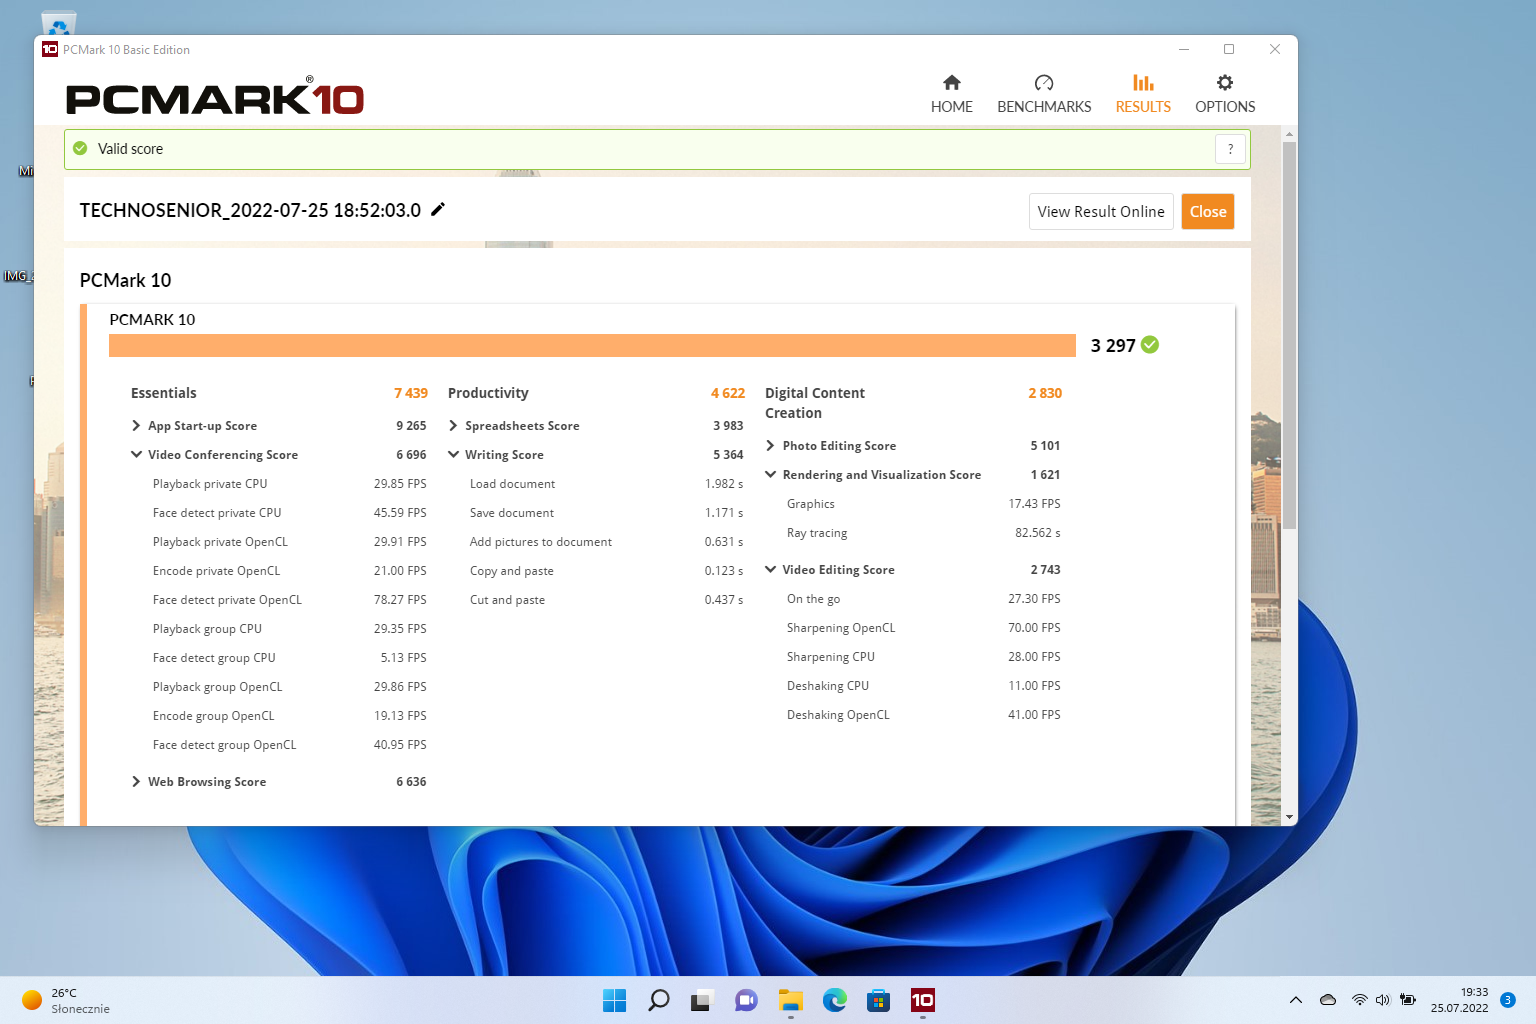Open File Explorer from the taskbar

point(791,1000)
